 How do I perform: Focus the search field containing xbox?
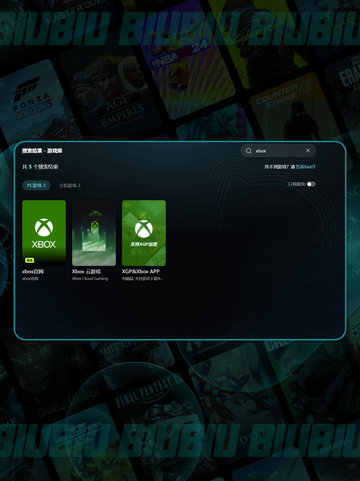point(278,151)
